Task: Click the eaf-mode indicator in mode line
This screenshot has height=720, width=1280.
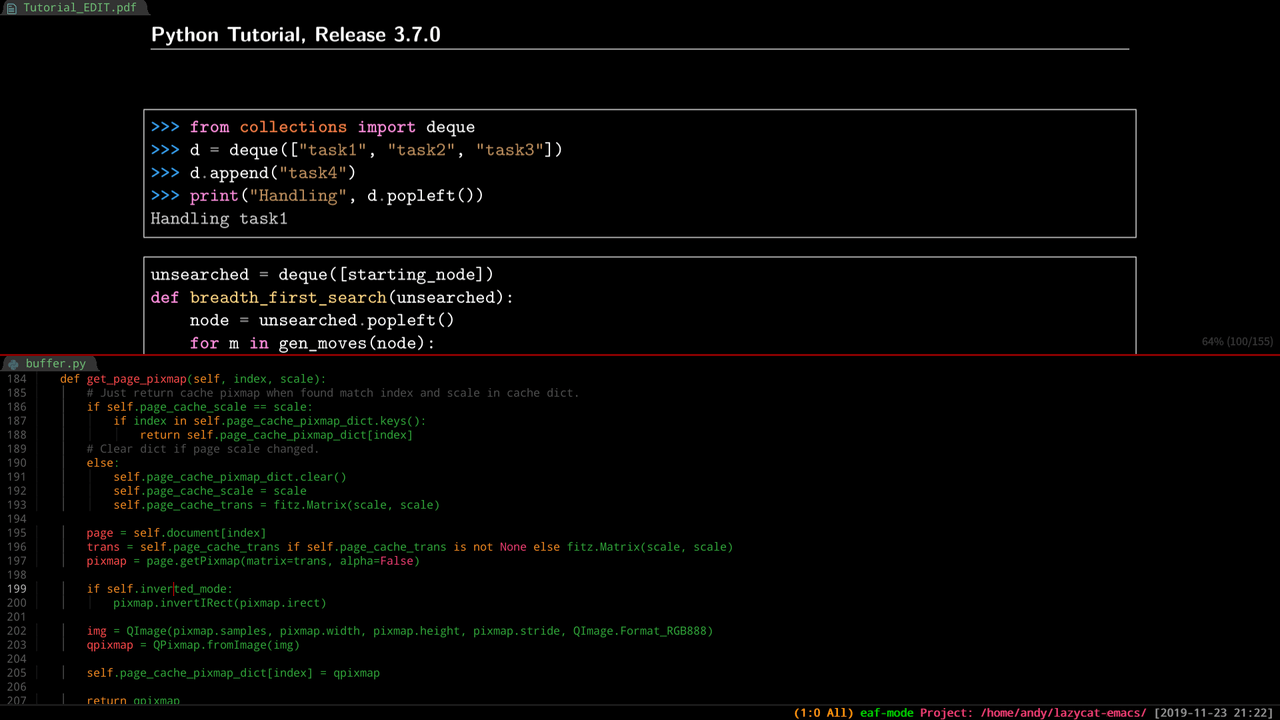Action: click(887, 713)
